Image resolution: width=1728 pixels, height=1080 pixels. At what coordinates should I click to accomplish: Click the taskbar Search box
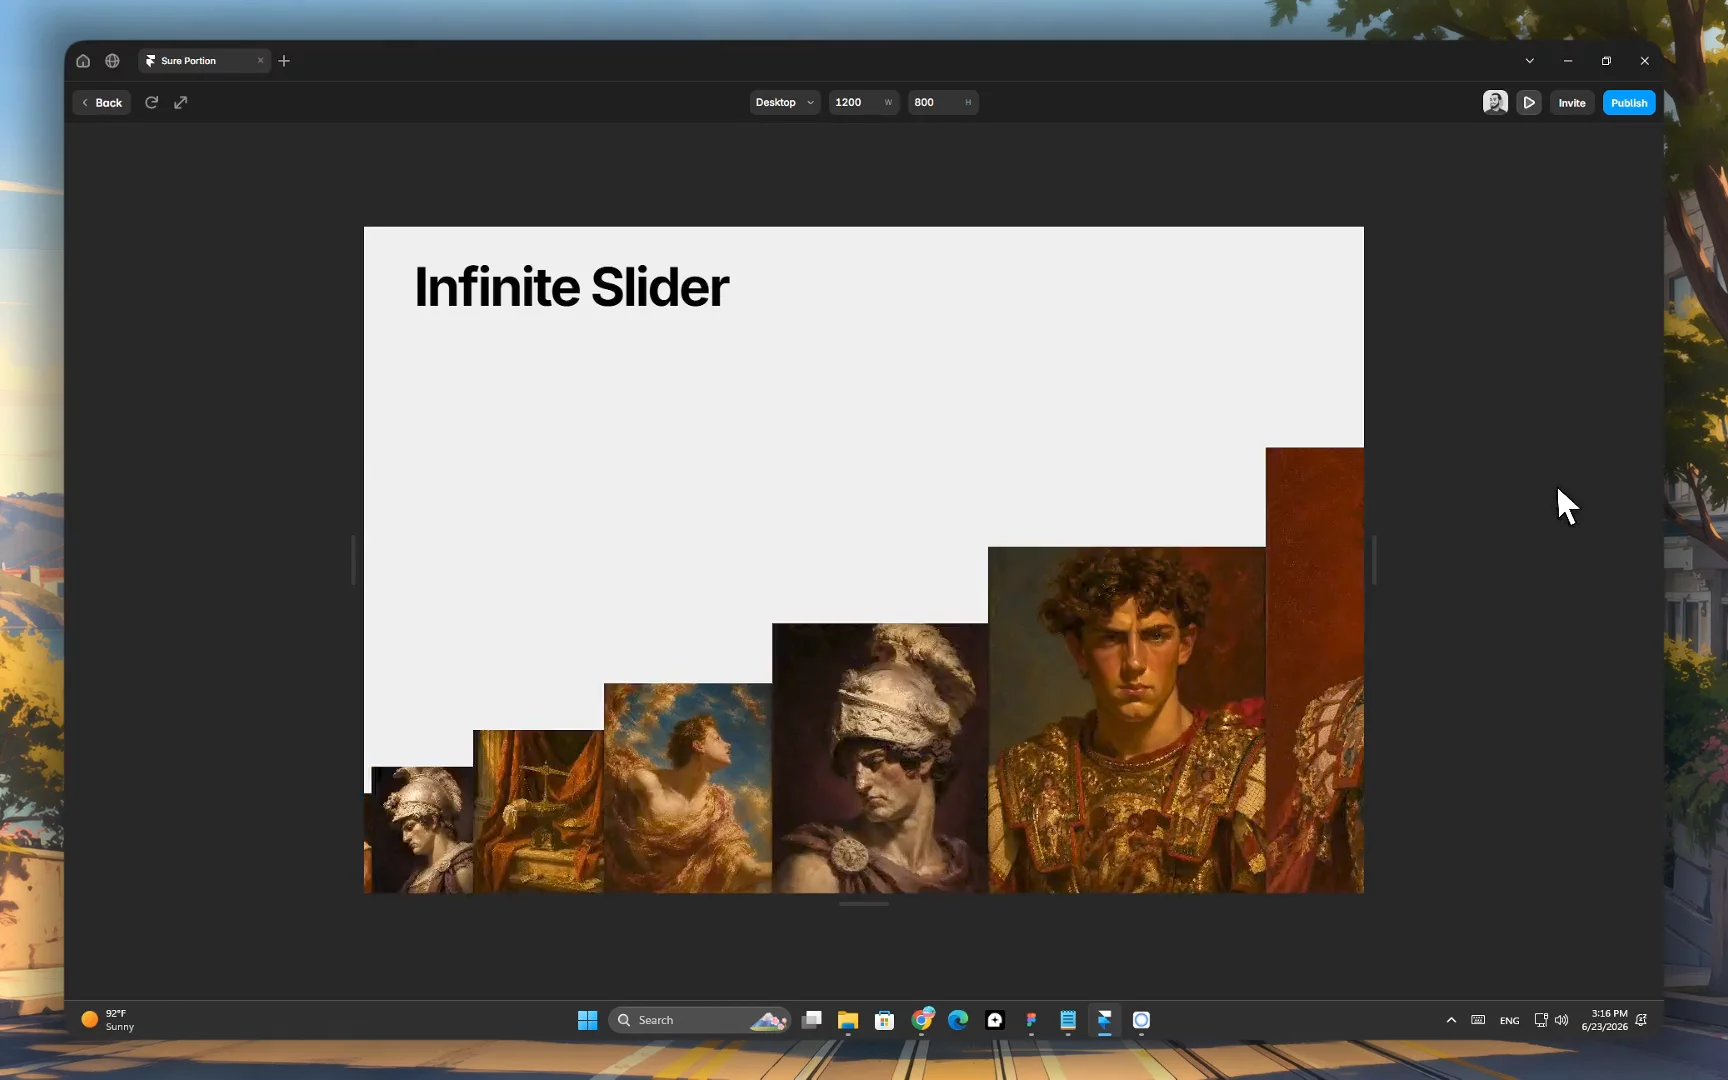699,1020
